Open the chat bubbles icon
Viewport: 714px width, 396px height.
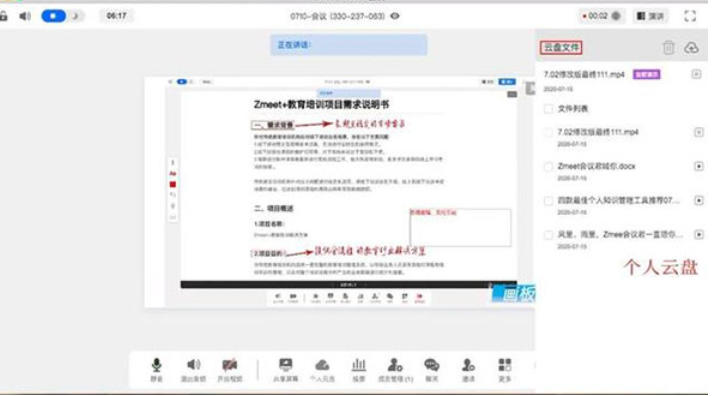[432, 365]
